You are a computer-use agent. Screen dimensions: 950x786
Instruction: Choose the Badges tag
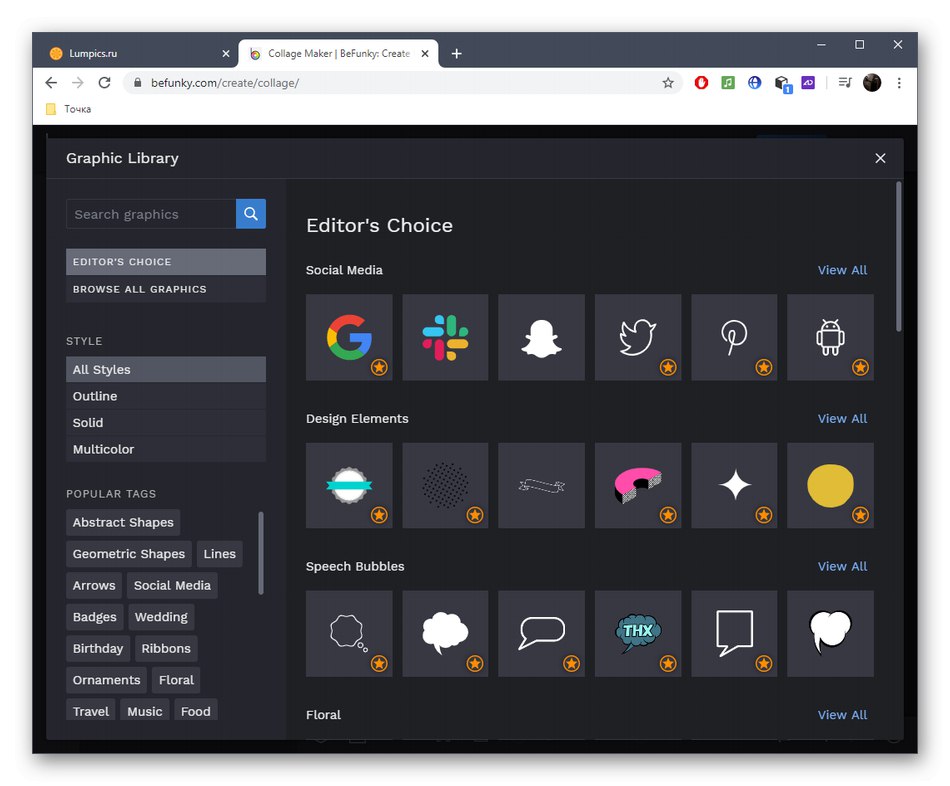(x=95, y=617)
